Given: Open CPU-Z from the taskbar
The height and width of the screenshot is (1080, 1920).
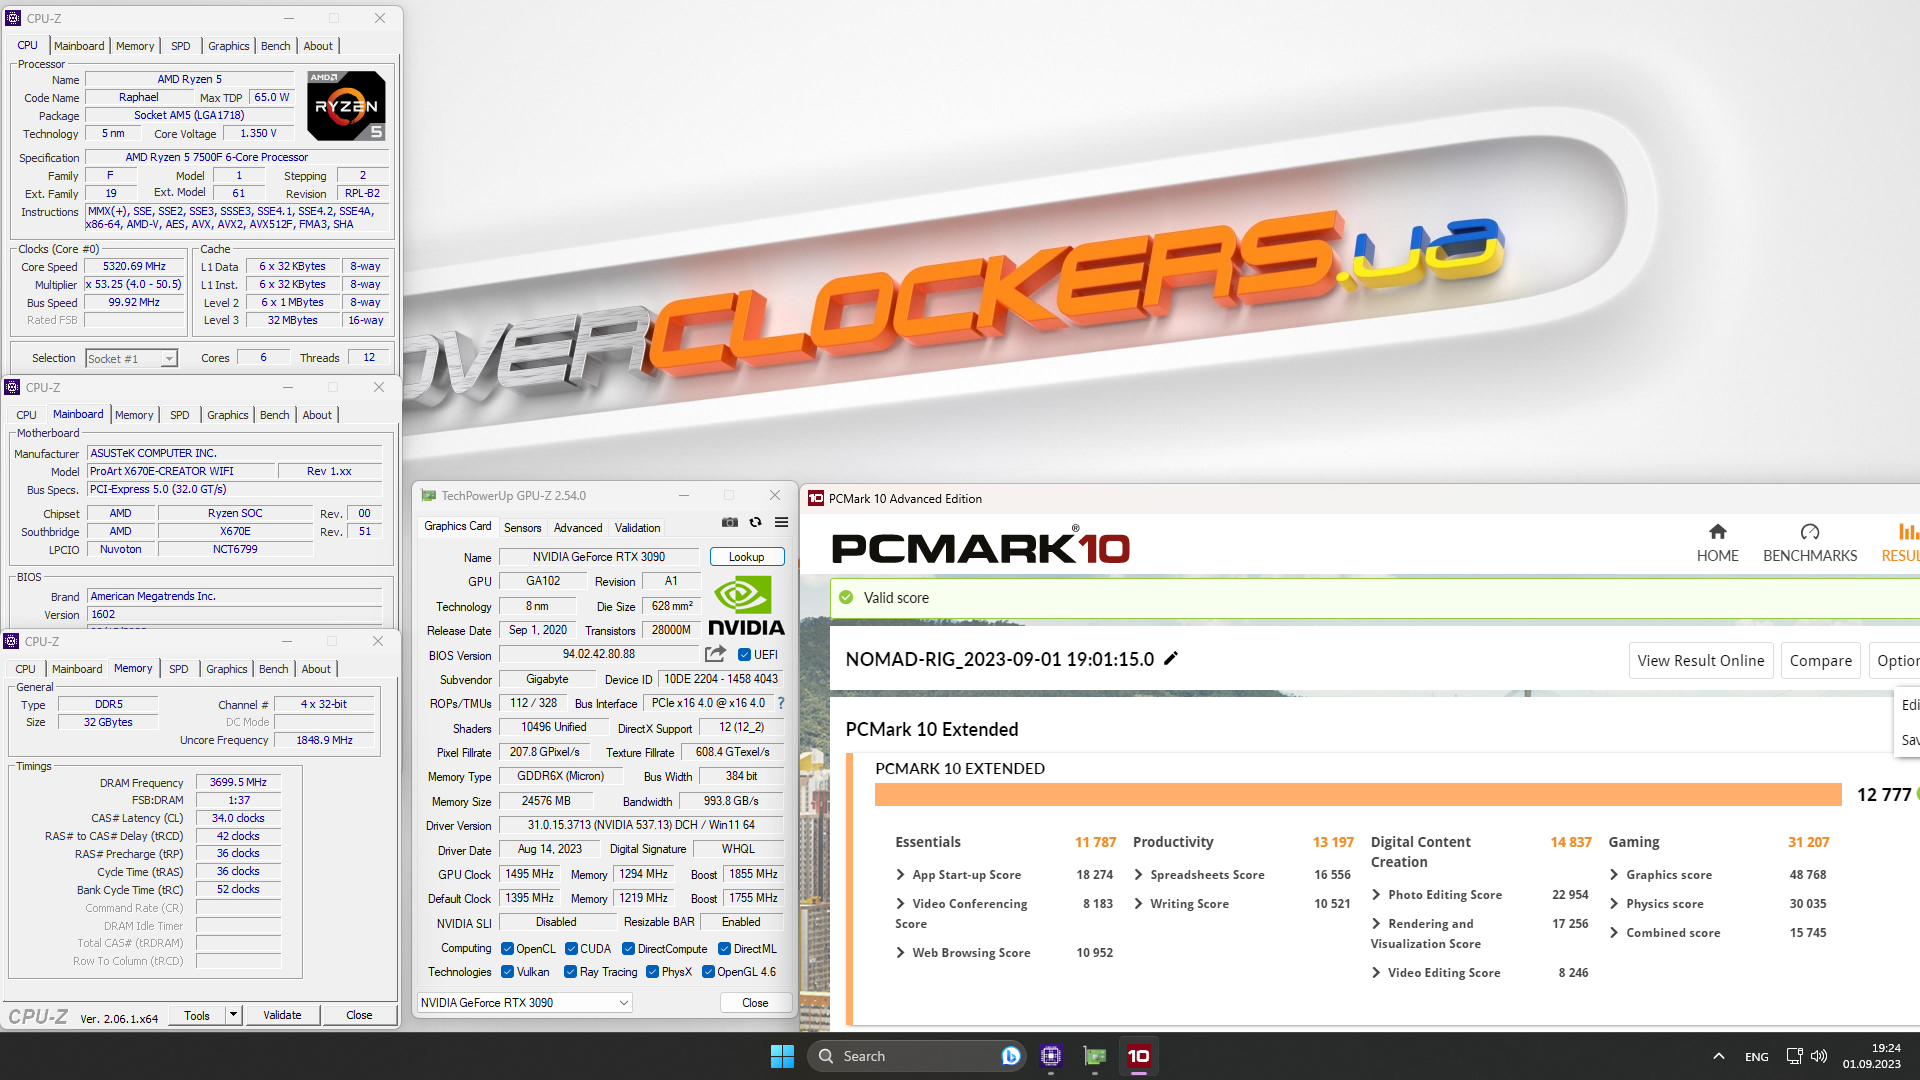Looking at the screenshot, I should [1050, 1056].
